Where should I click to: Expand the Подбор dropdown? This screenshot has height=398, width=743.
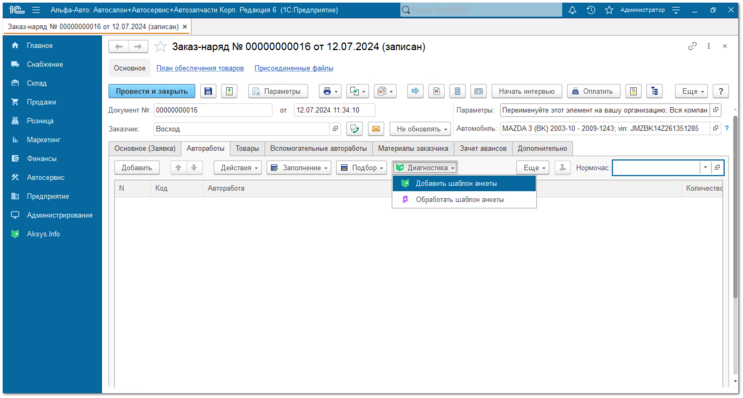pyautogui.click(x=362, y=168)
